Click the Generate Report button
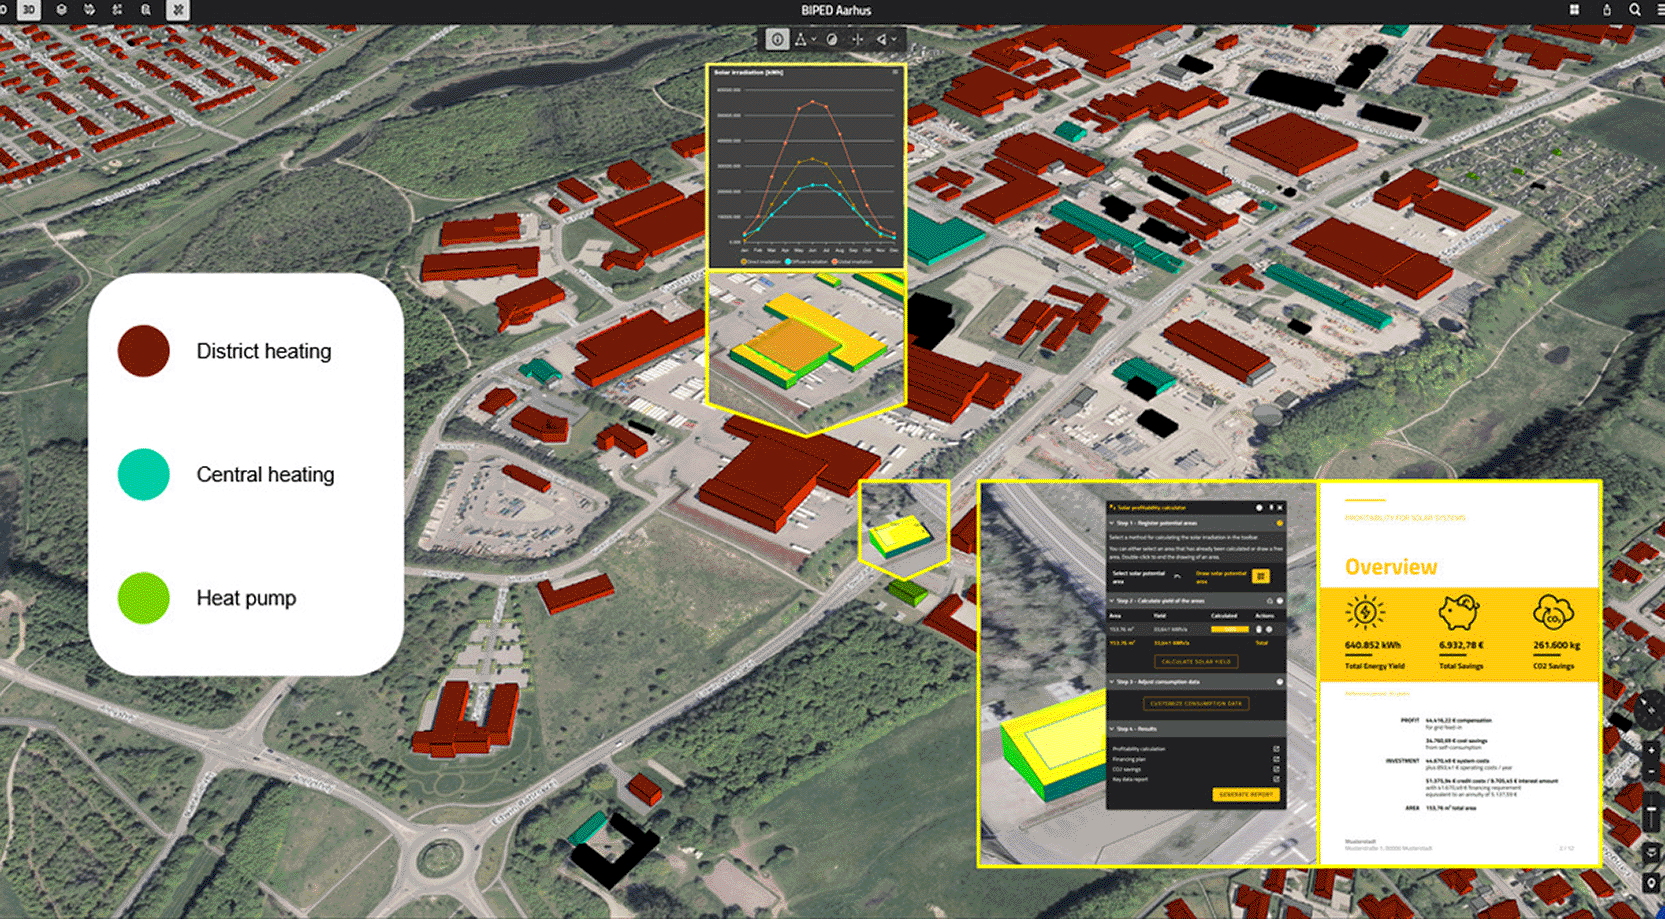1665x919 pixels. coord(1246,794)
